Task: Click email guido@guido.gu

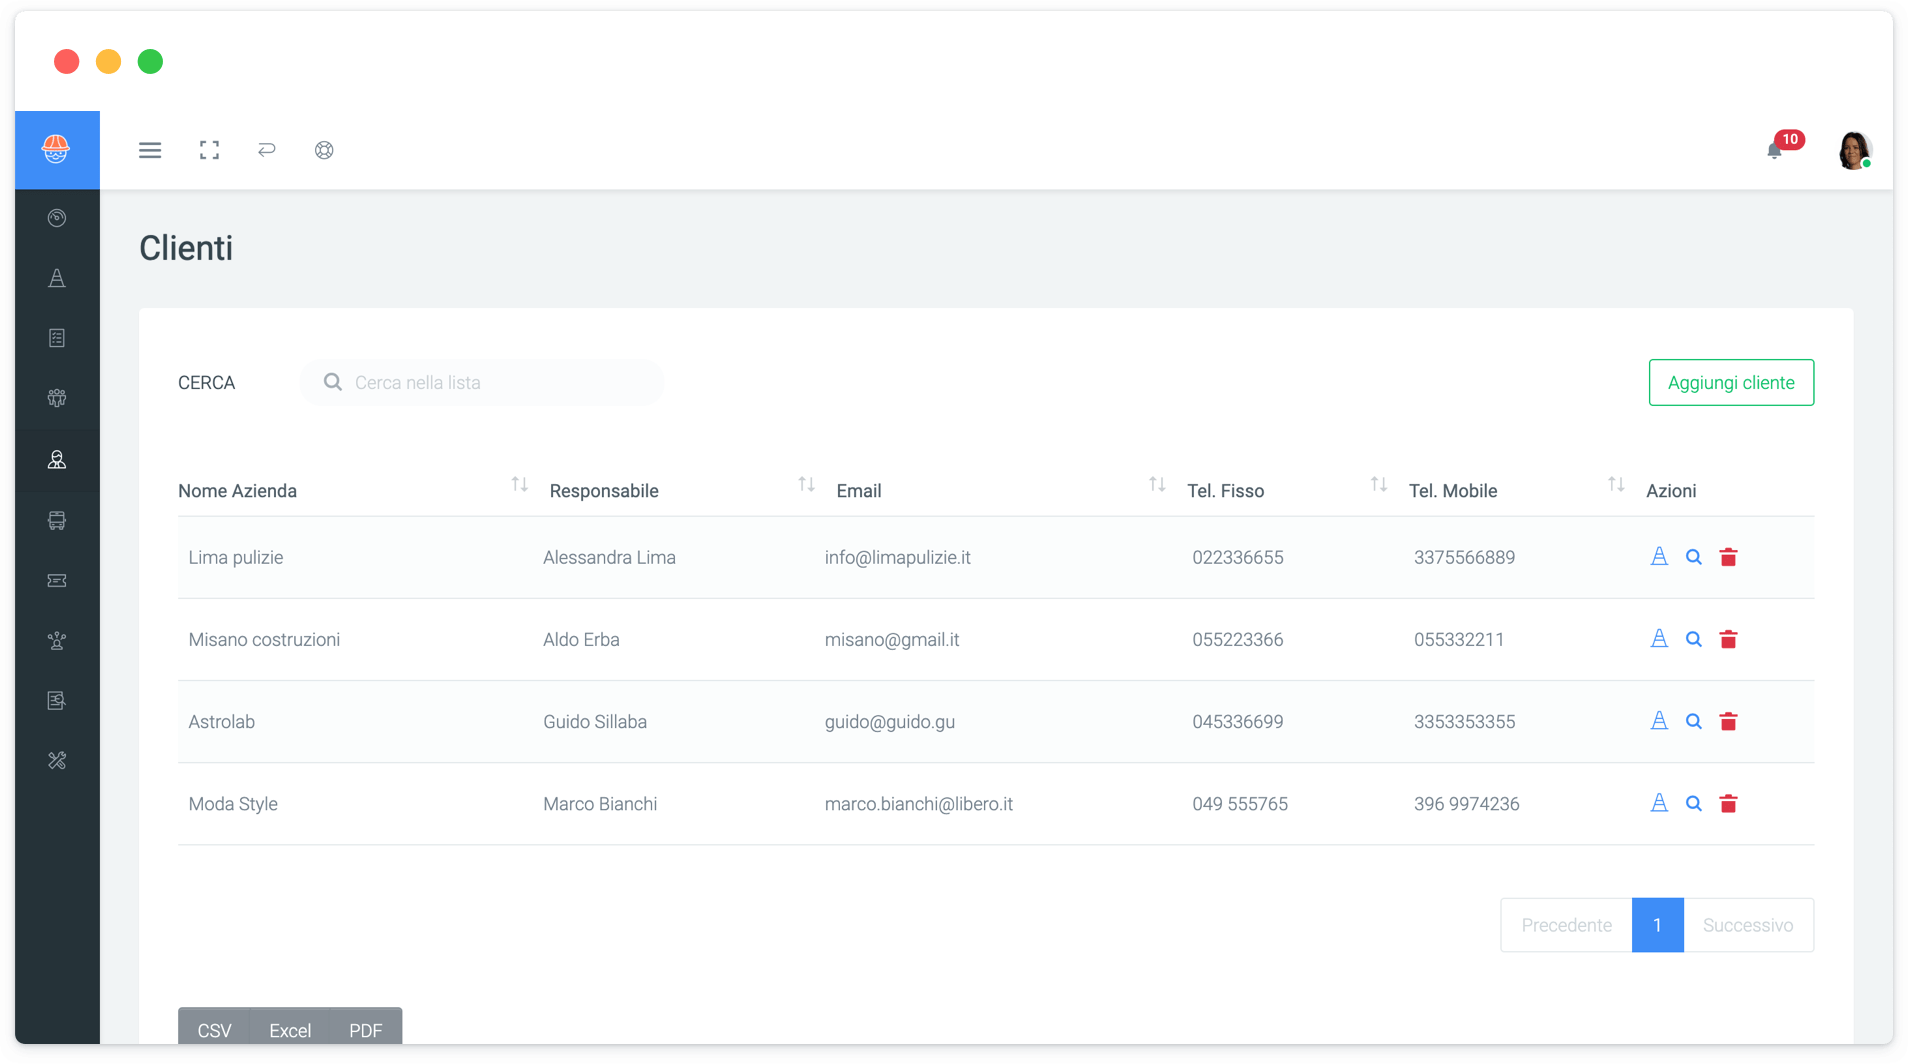Action: click(889, 721)
